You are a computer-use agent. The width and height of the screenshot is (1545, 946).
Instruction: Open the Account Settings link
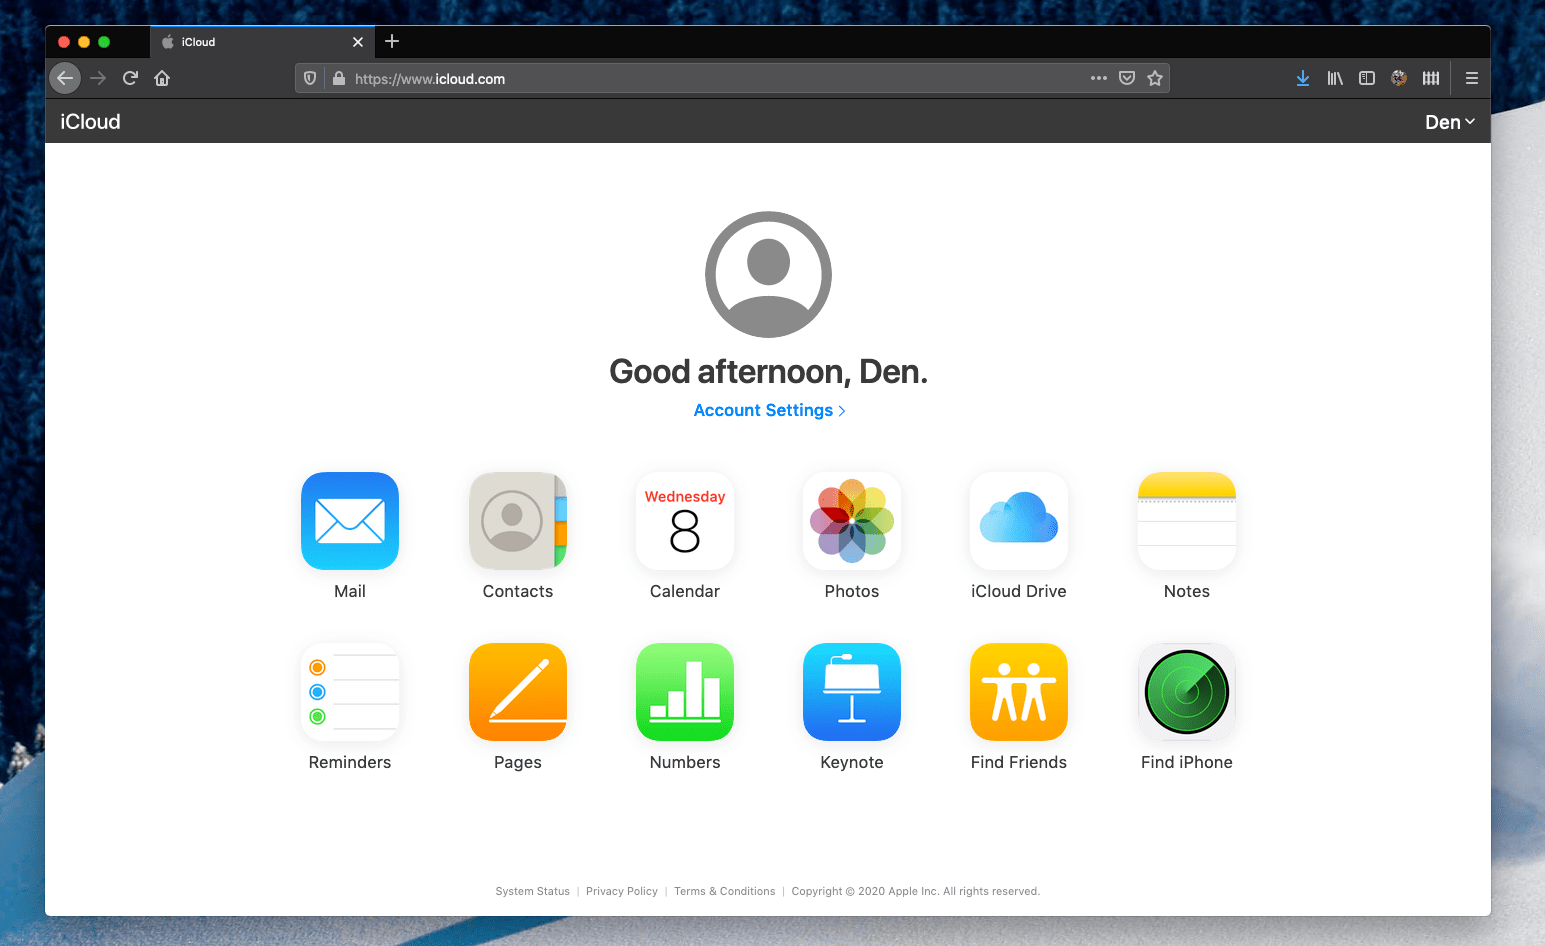coord(770,410)
